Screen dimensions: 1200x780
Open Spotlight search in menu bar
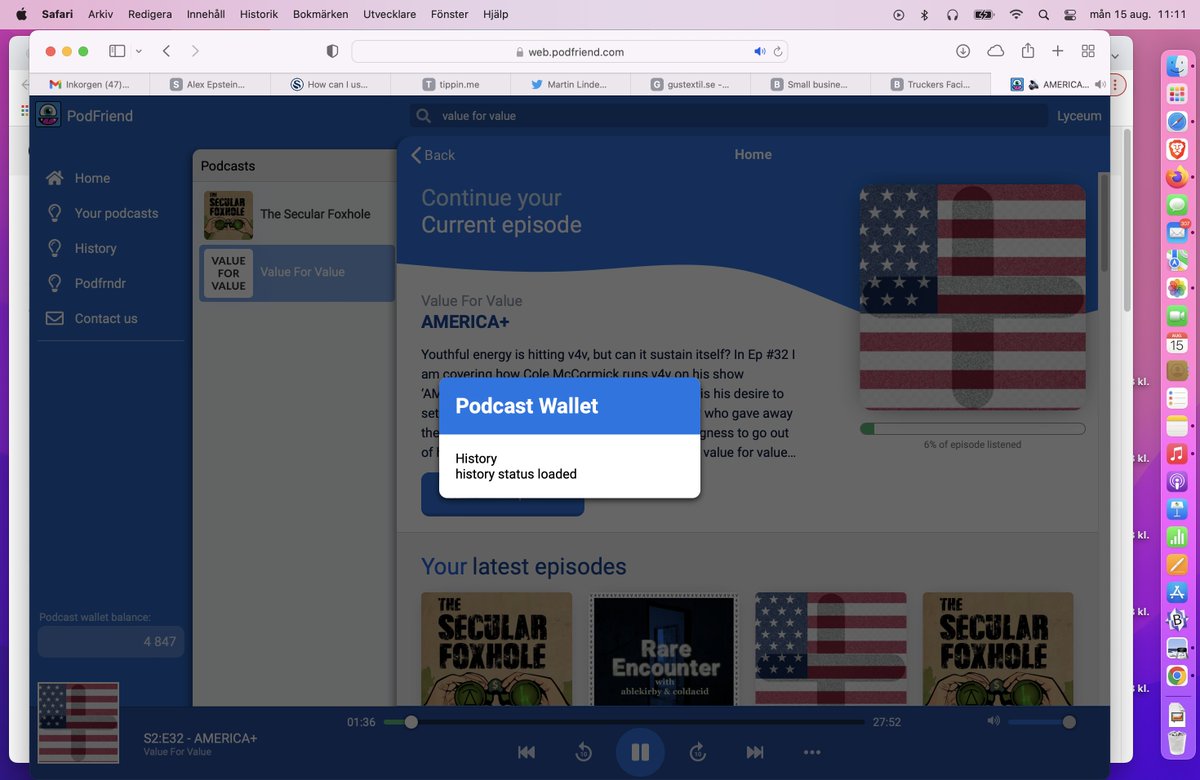point(1044,14)
